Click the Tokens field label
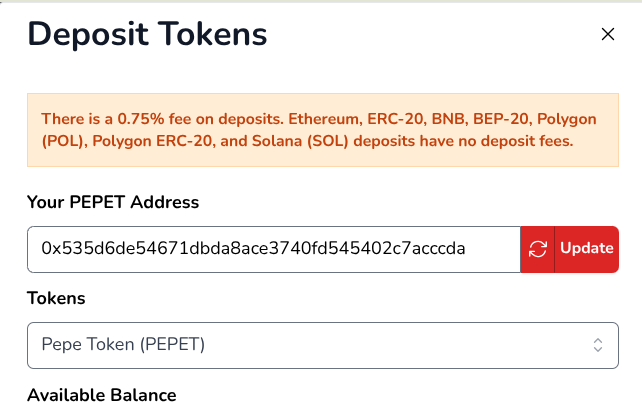 [56, 298]
